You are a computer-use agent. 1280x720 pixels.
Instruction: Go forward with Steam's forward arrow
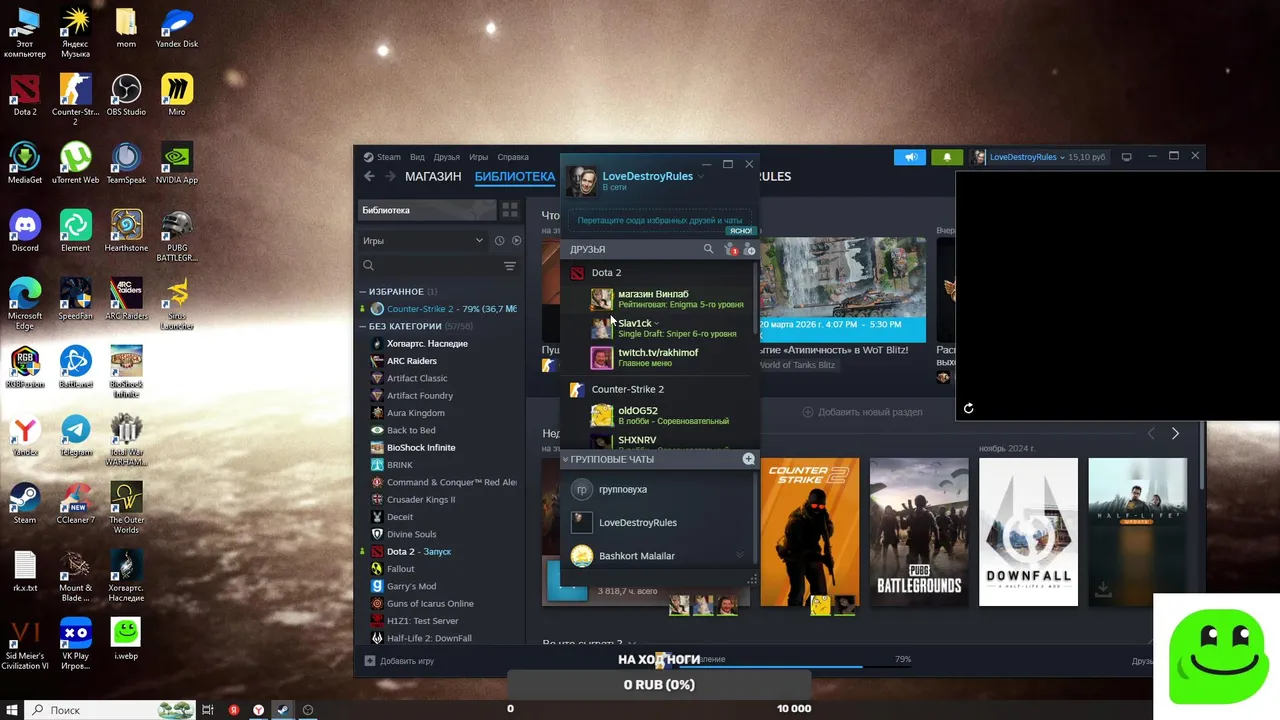(x=389, y=176)
